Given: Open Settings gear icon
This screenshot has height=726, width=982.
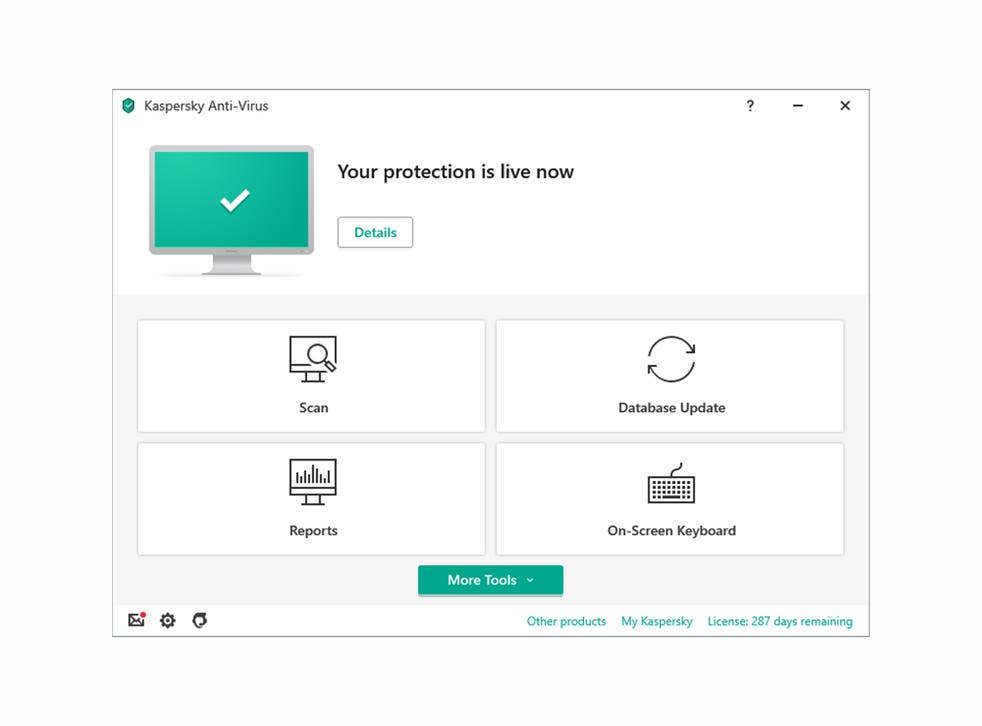Looking at the screenshot, I should (168, 620).
